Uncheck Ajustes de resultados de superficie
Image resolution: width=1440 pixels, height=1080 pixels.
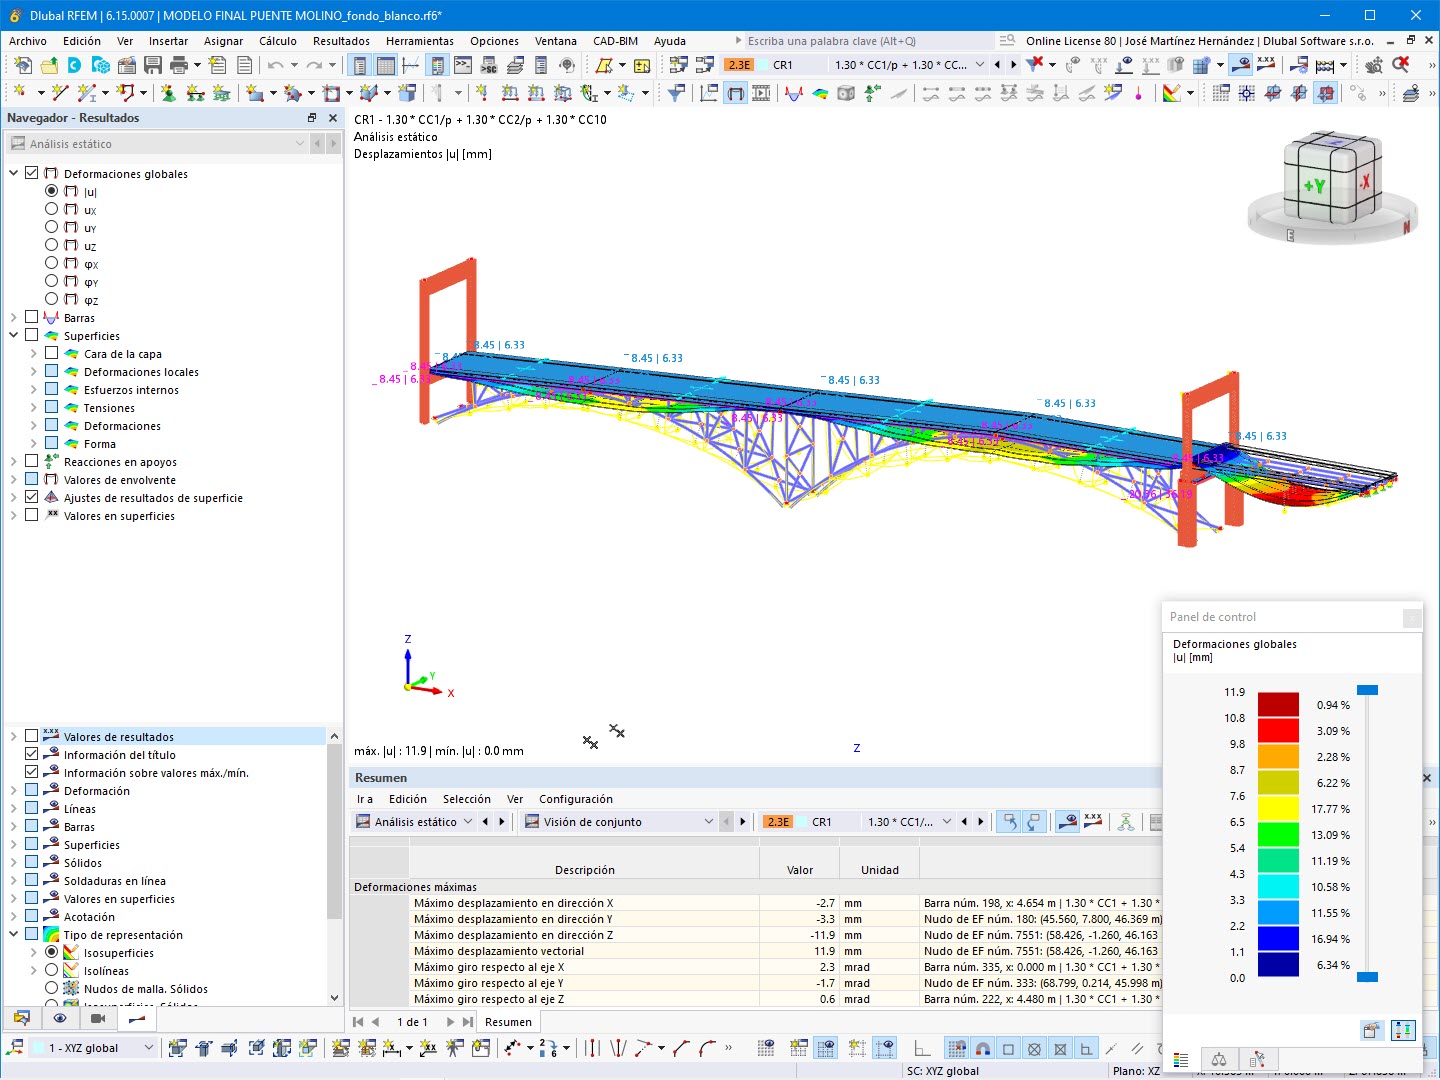point(32,497)
